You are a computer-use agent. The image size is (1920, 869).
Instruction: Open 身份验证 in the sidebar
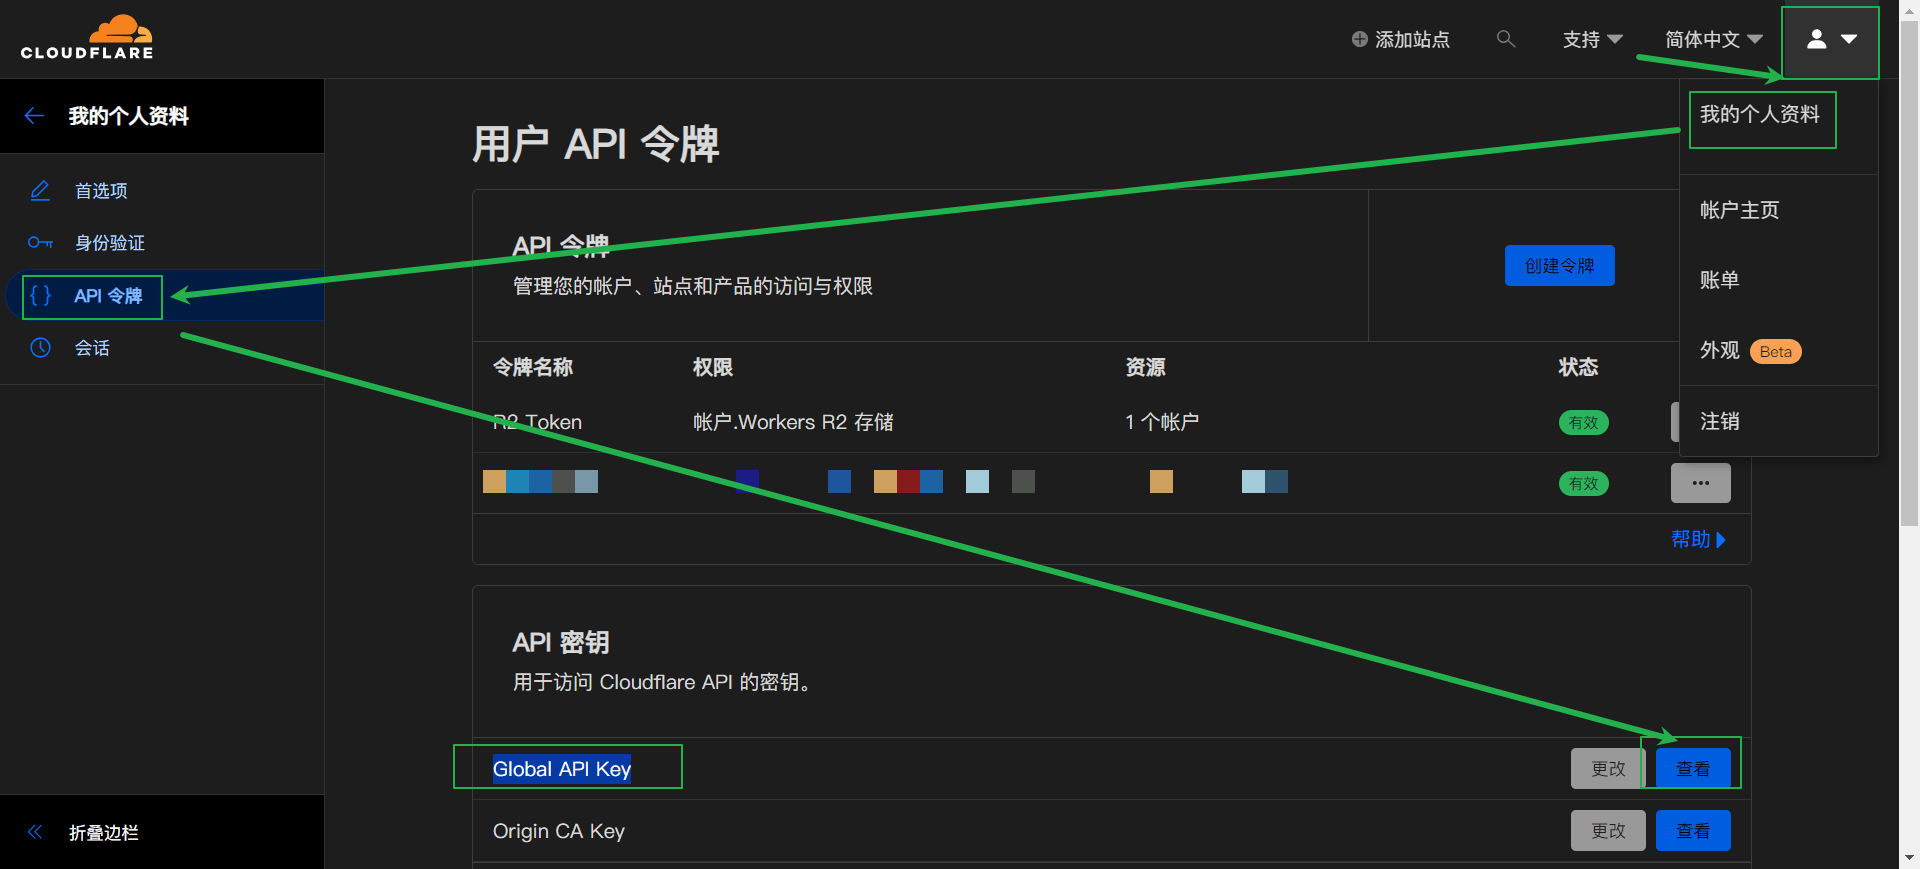(110, 243)
